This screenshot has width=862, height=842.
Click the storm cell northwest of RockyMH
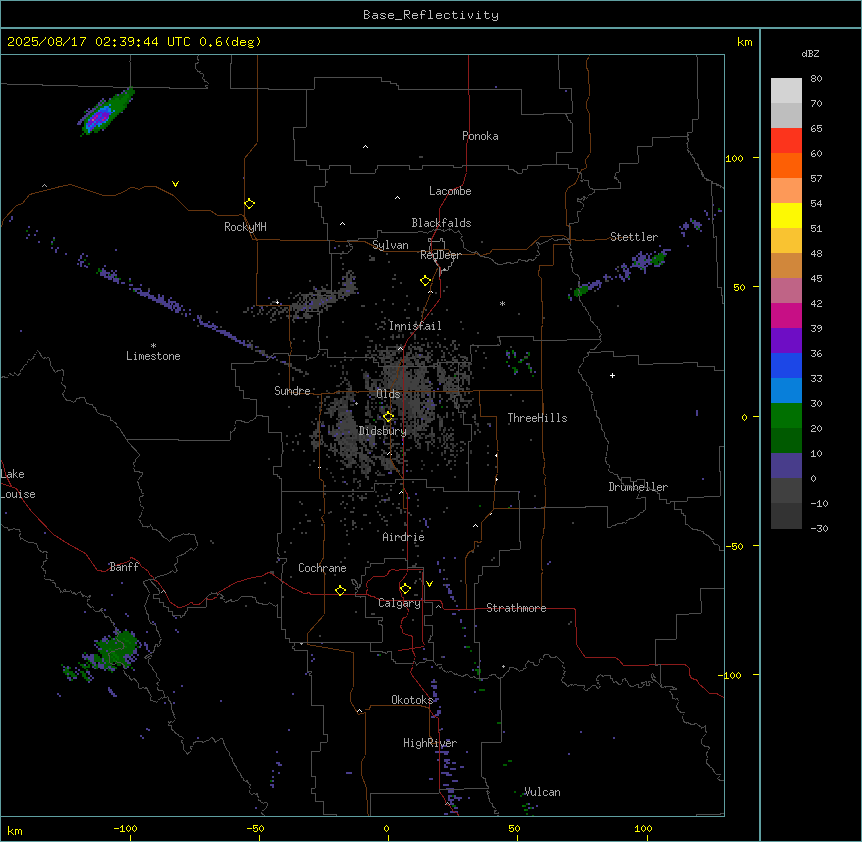[x=106, y=112]
